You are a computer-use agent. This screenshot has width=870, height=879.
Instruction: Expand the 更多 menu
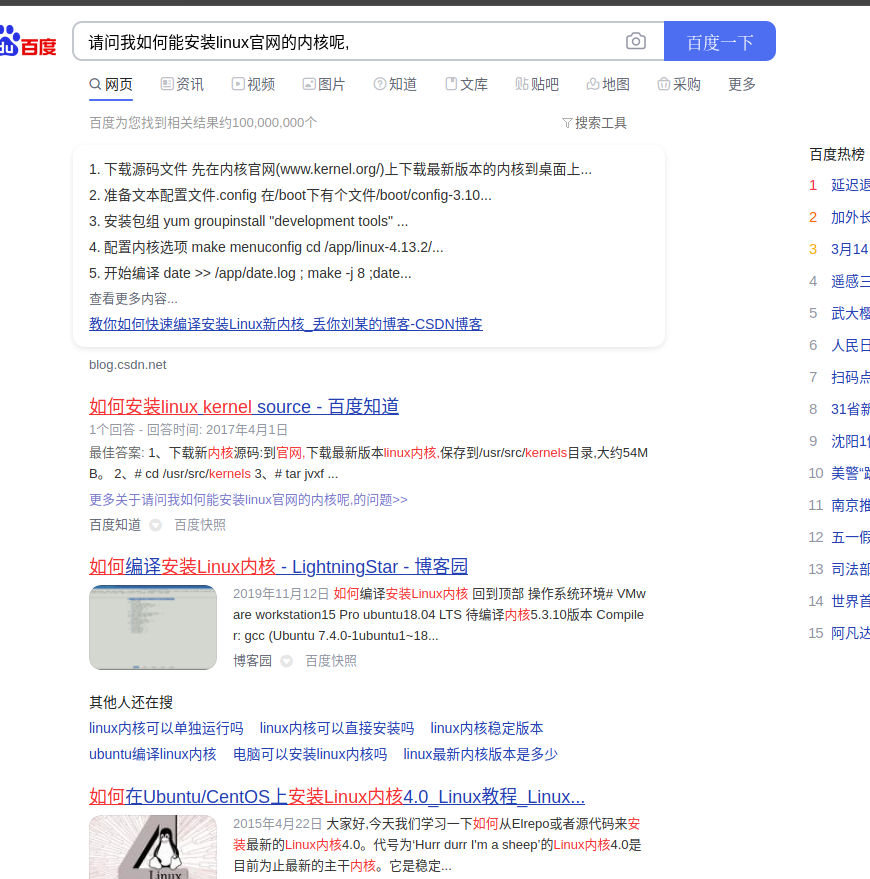[742, 84]
